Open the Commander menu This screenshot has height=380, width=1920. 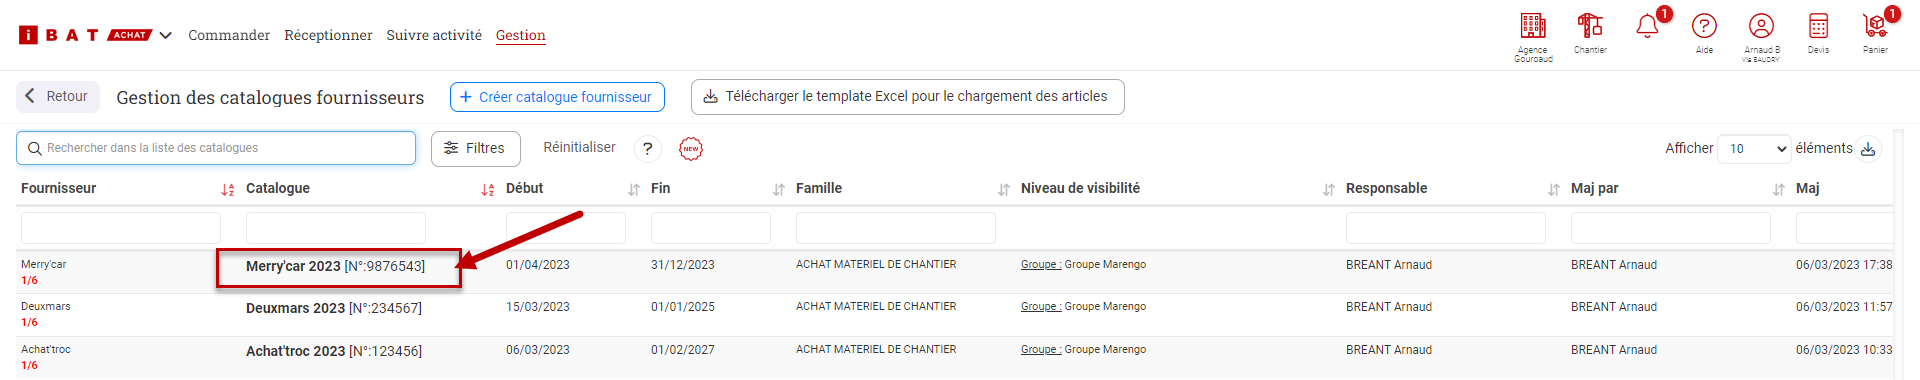[x=229, y=35]
